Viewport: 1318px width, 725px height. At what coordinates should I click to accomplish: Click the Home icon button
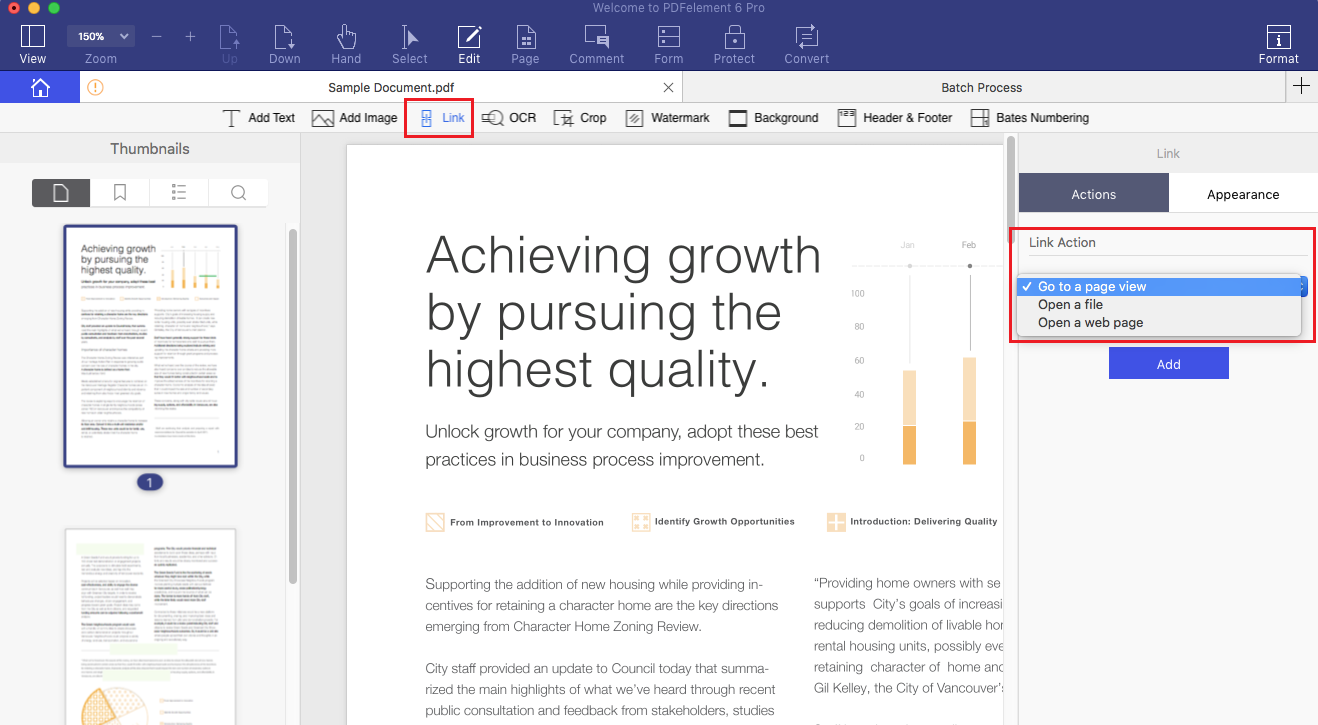click(40, 87)
